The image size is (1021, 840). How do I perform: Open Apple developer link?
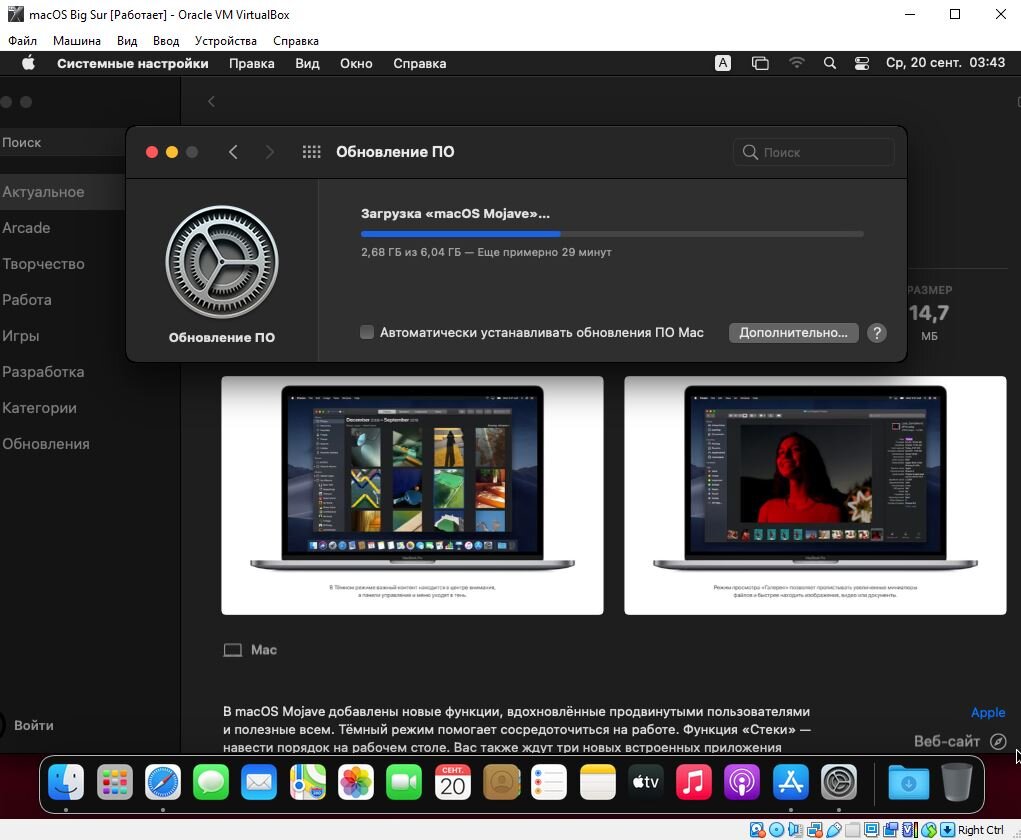[x=988, y=712]
